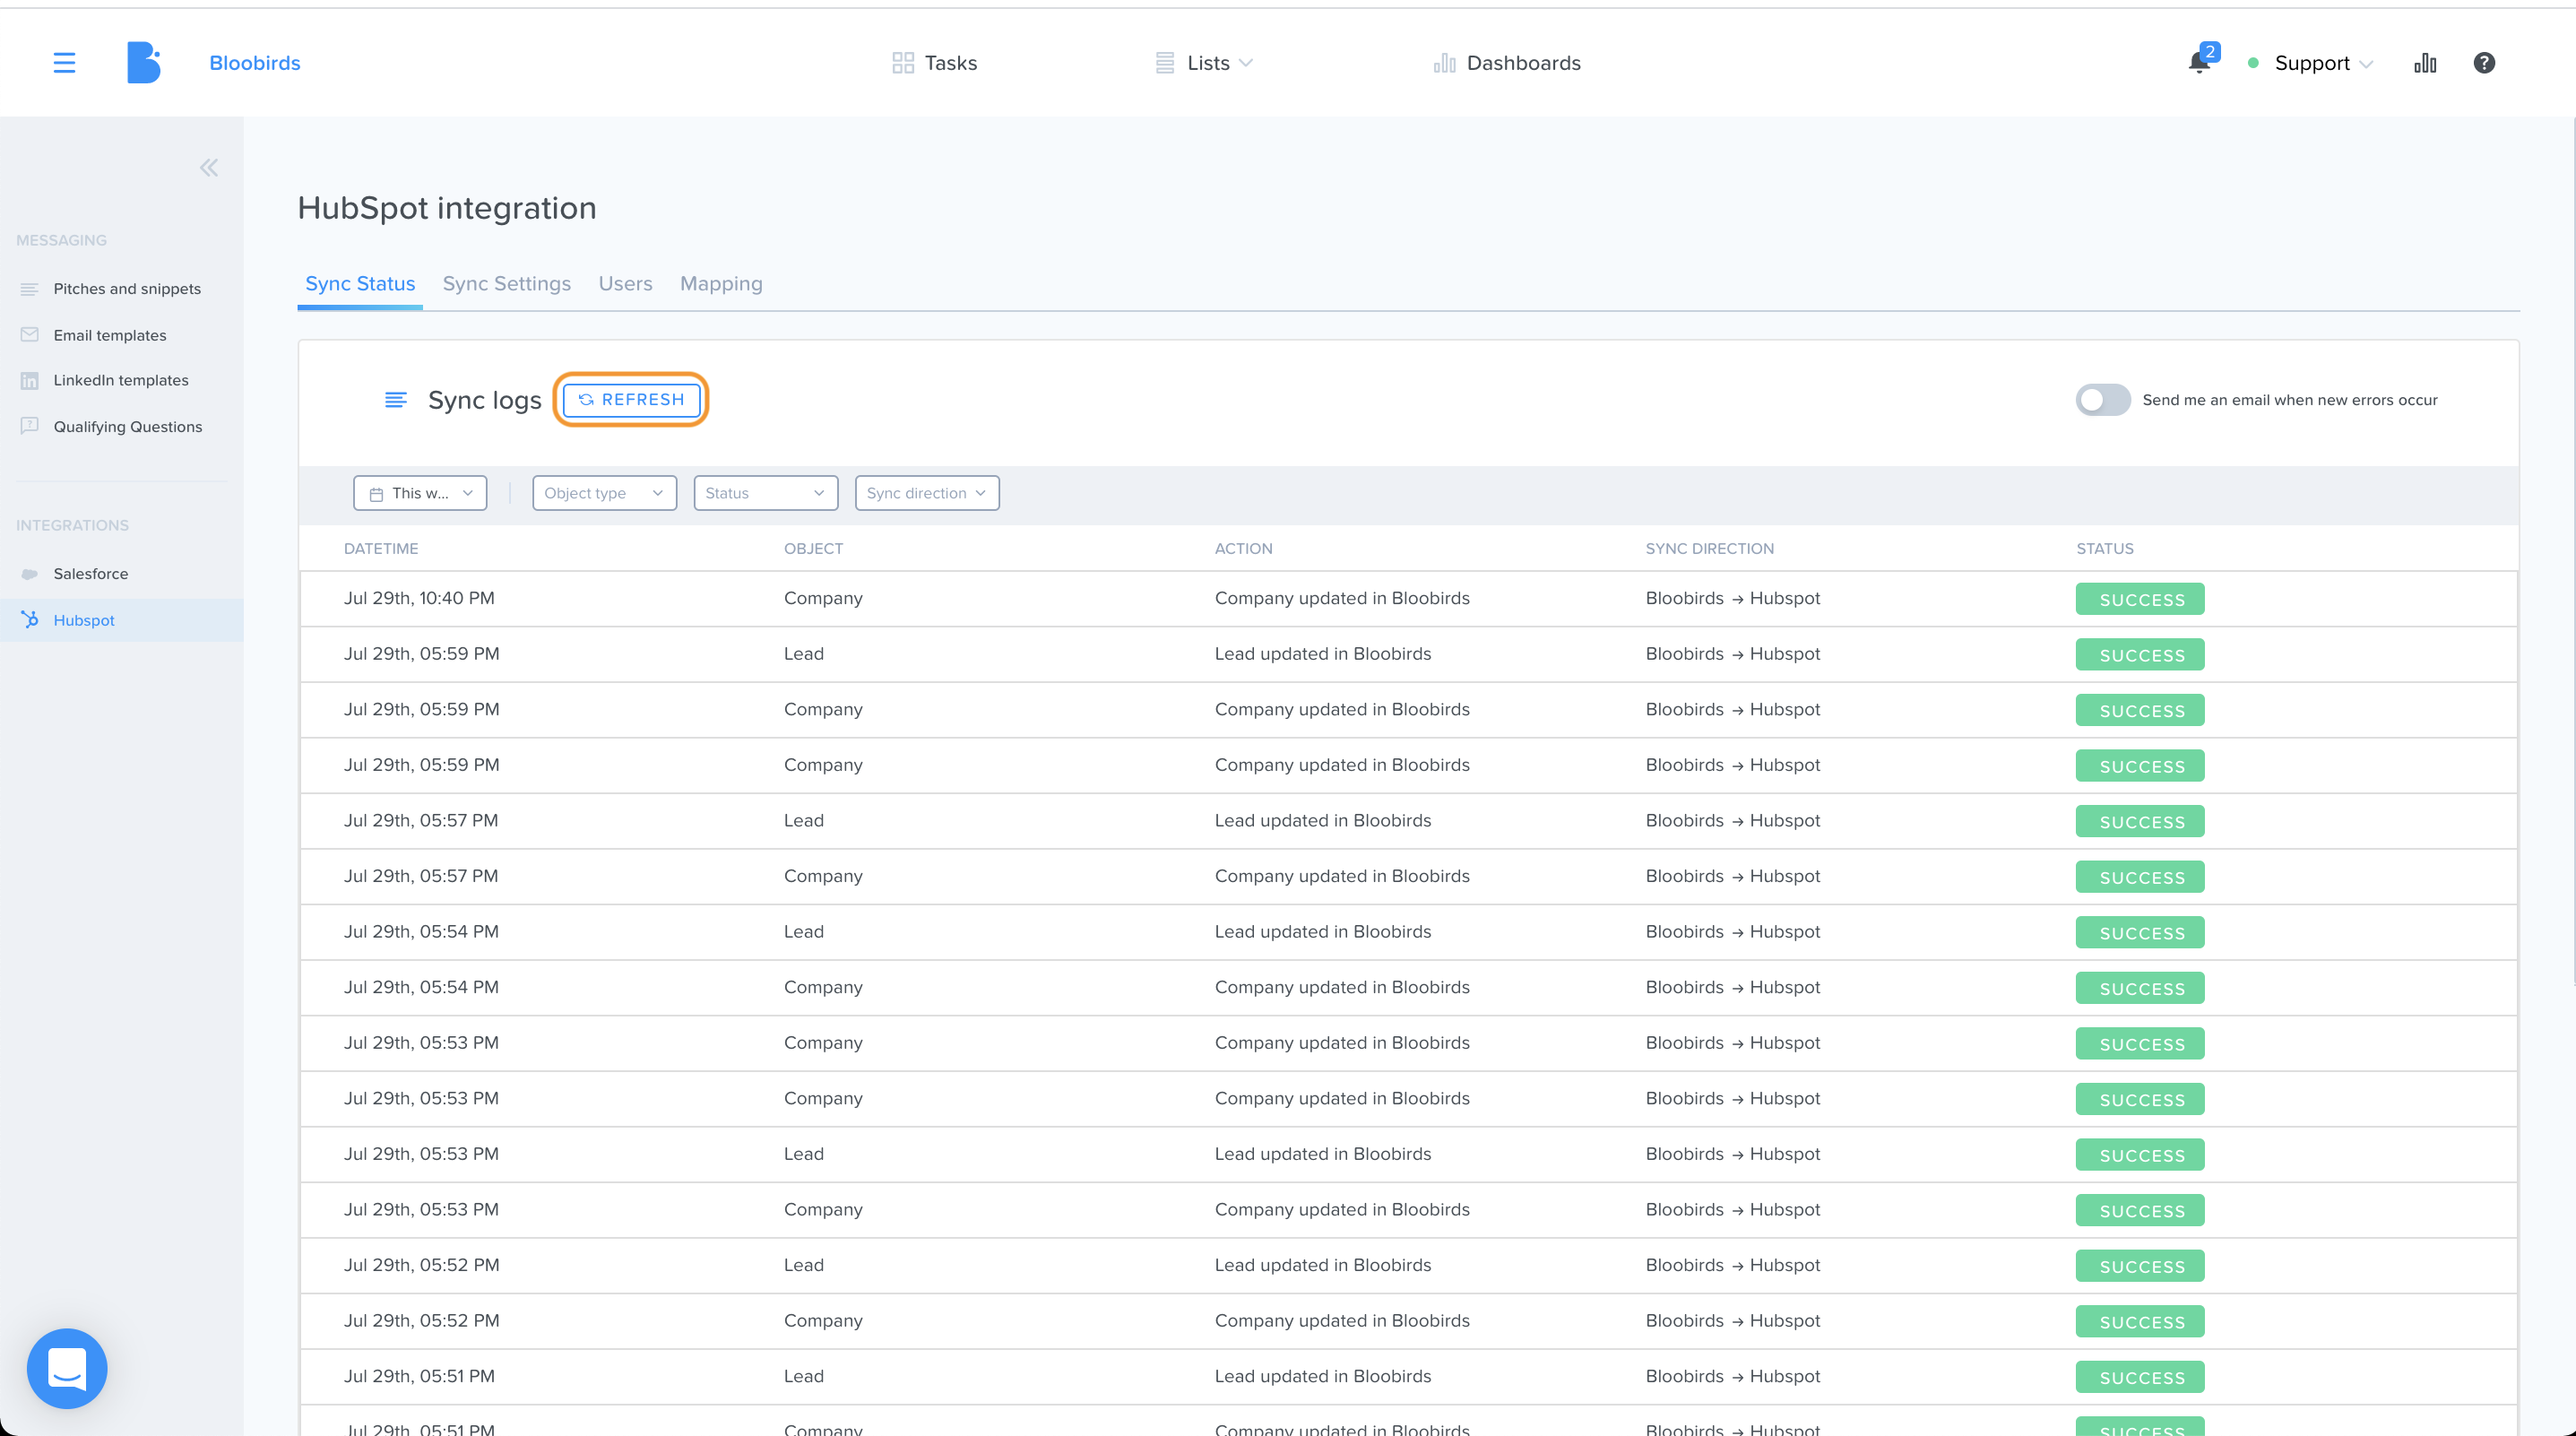Switch to the Sync Status tab
Screen dimensions: 2576x1436
click(x=360, y=284)
